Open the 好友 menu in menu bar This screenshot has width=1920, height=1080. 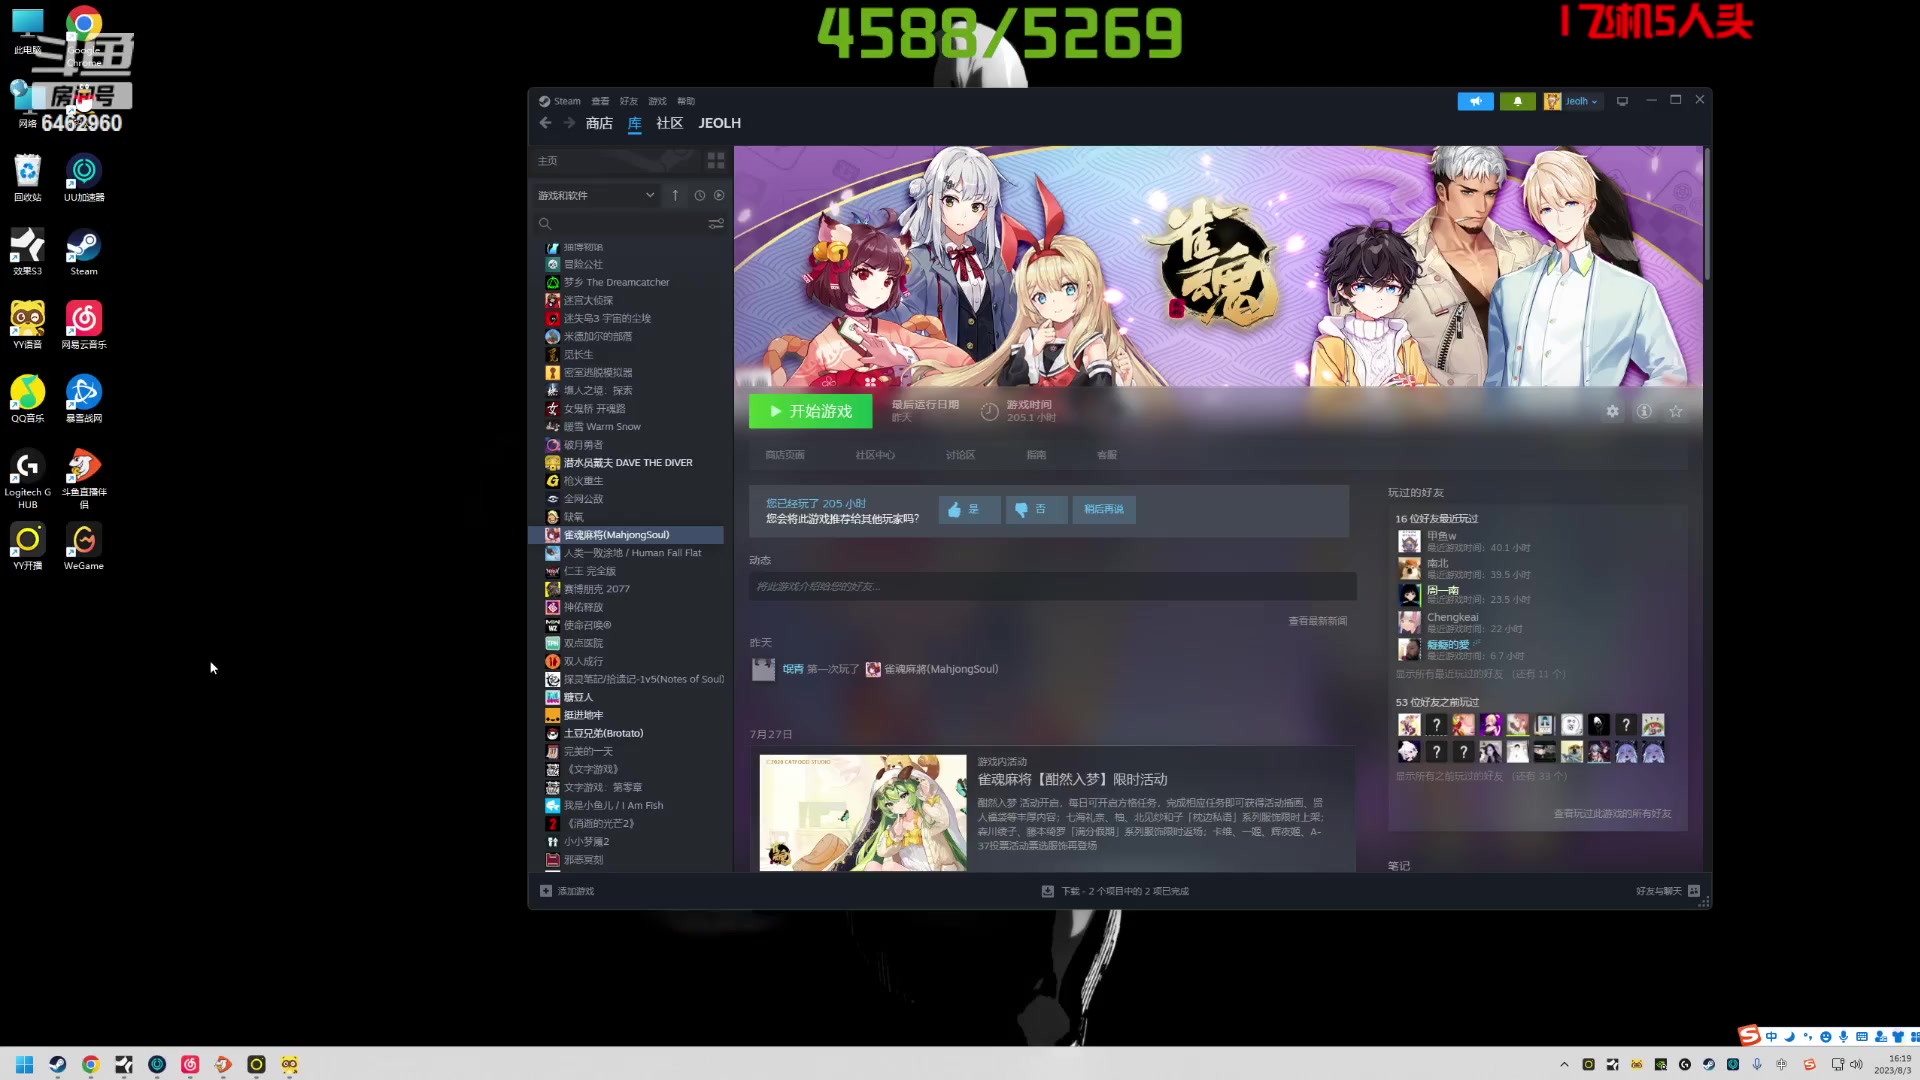pos(628,101)
